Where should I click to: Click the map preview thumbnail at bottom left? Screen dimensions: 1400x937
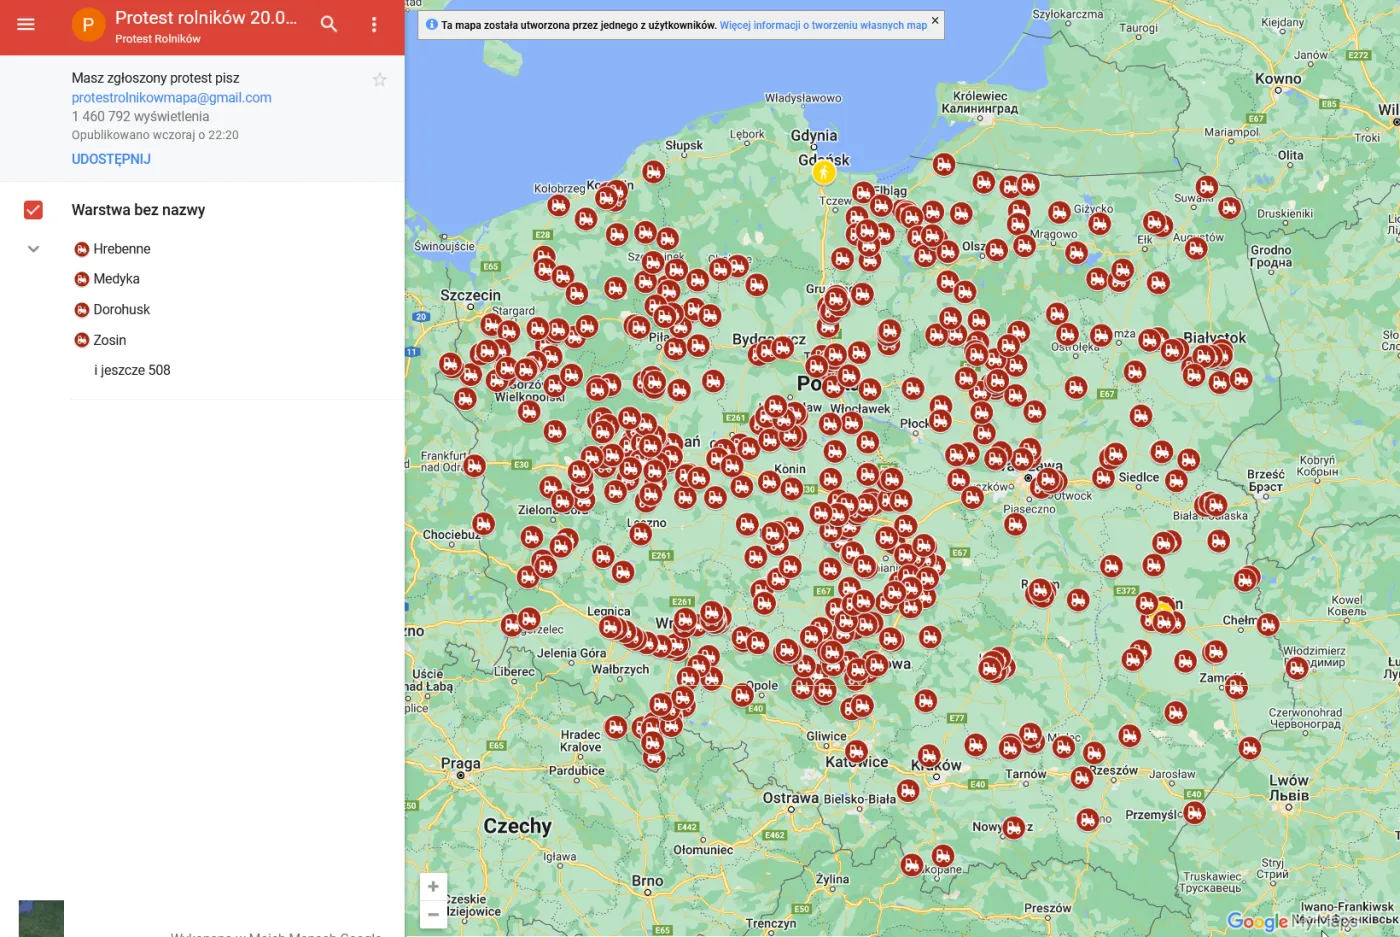point(41,916)
